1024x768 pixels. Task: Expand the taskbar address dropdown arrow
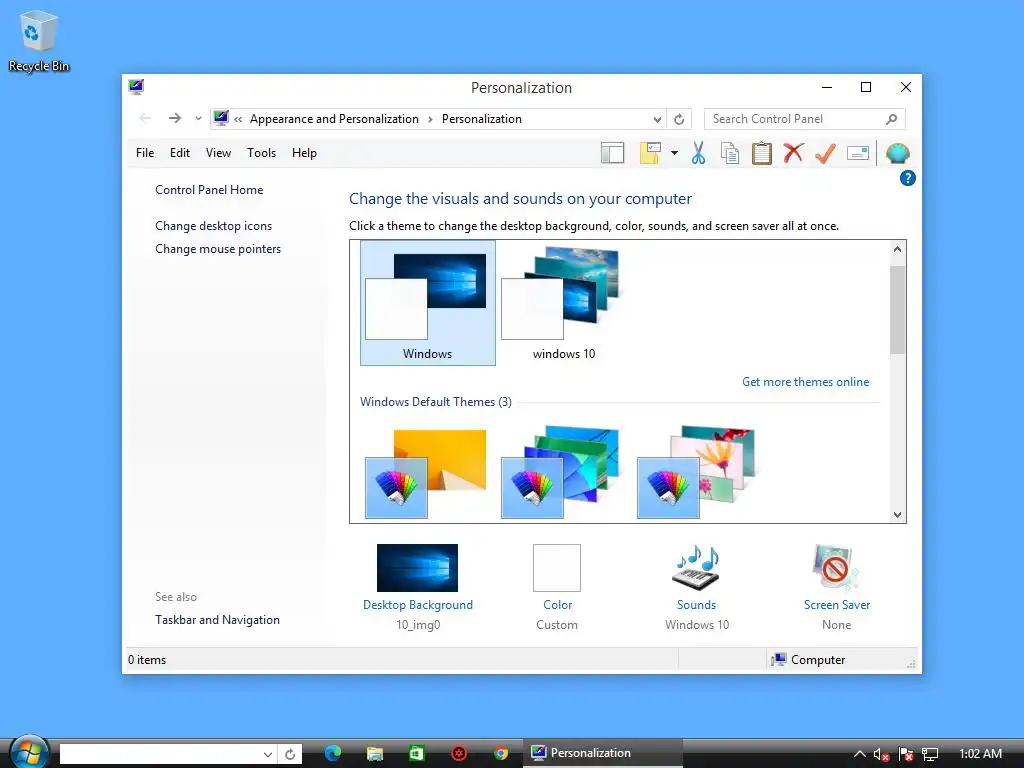[268, 754]
